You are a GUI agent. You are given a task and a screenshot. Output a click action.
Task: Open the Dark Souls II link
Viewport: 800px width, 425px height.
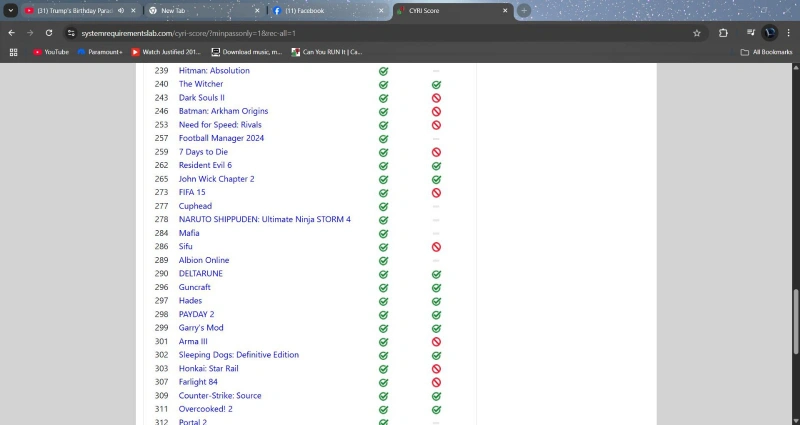(202, 97)
